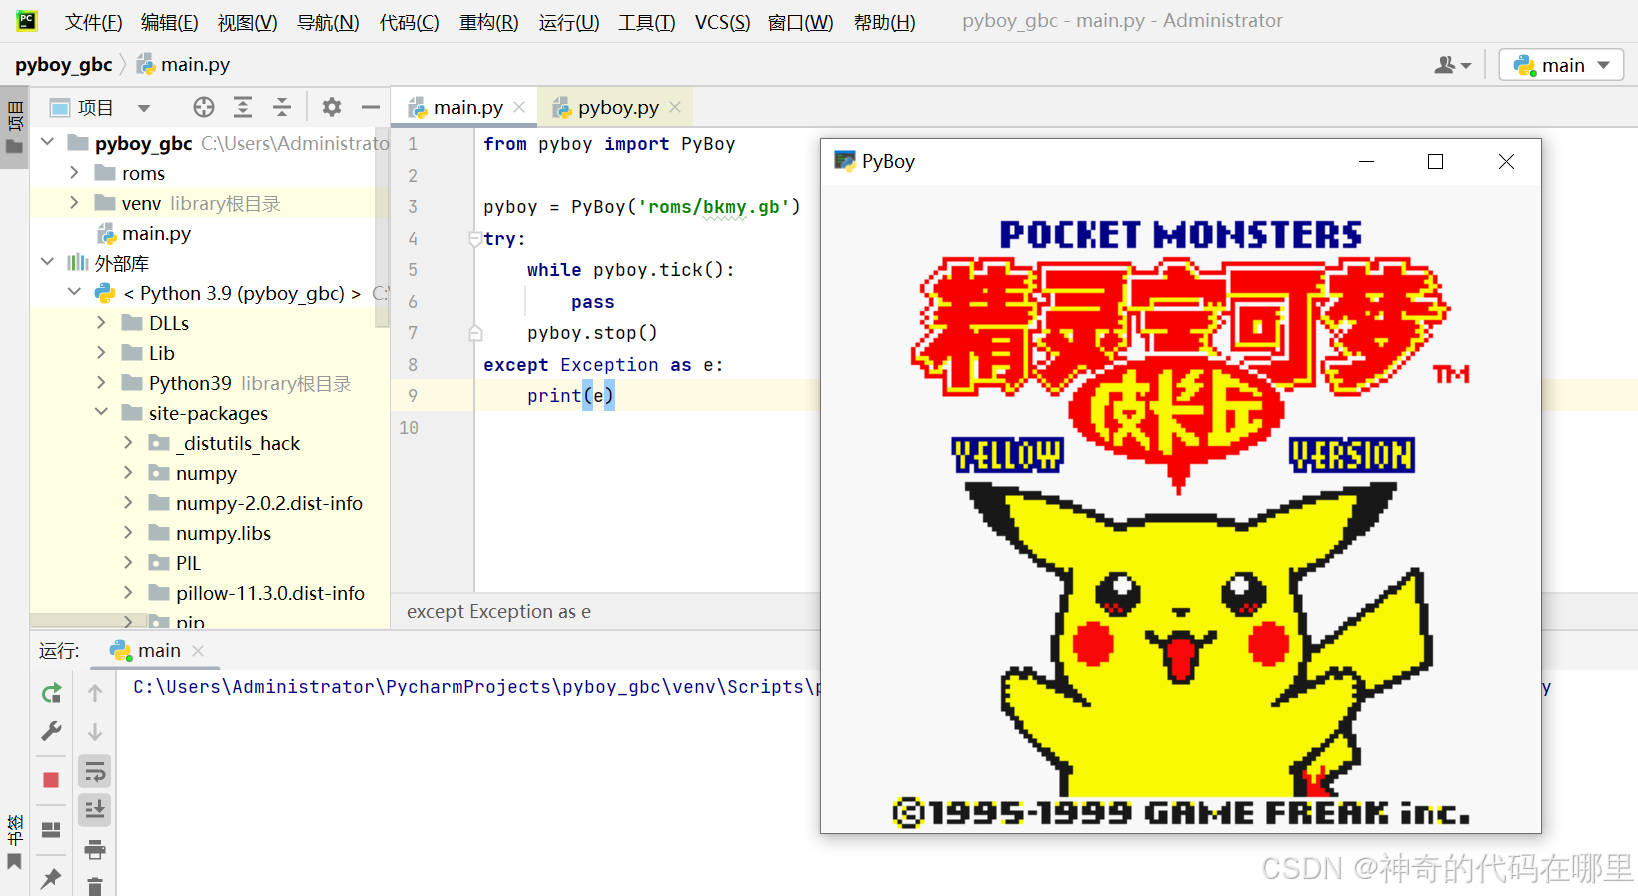Click main.py breadcrumb in navigation bar

pos(183,65)
